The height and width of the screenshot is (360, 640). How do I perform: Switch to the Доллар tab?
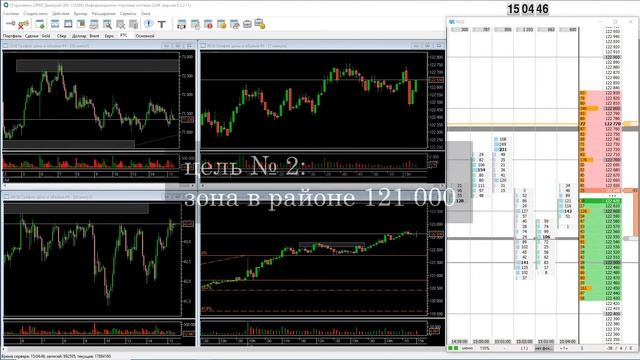click(79, 36)
